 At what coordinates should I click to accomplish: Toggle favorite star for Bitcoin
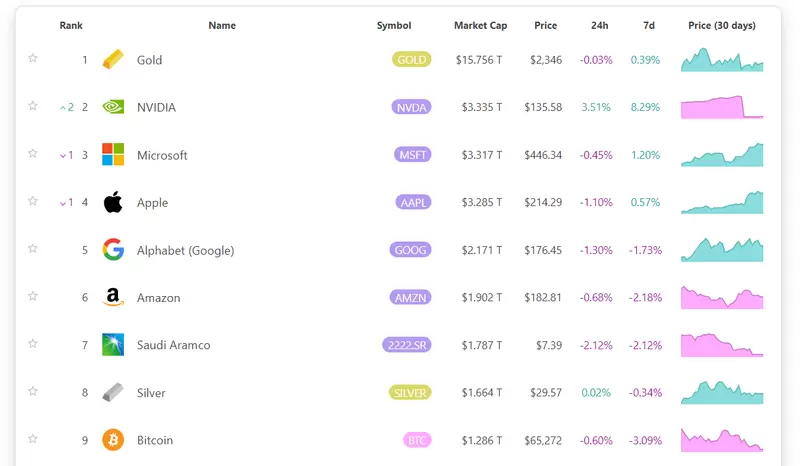point(32,439)
